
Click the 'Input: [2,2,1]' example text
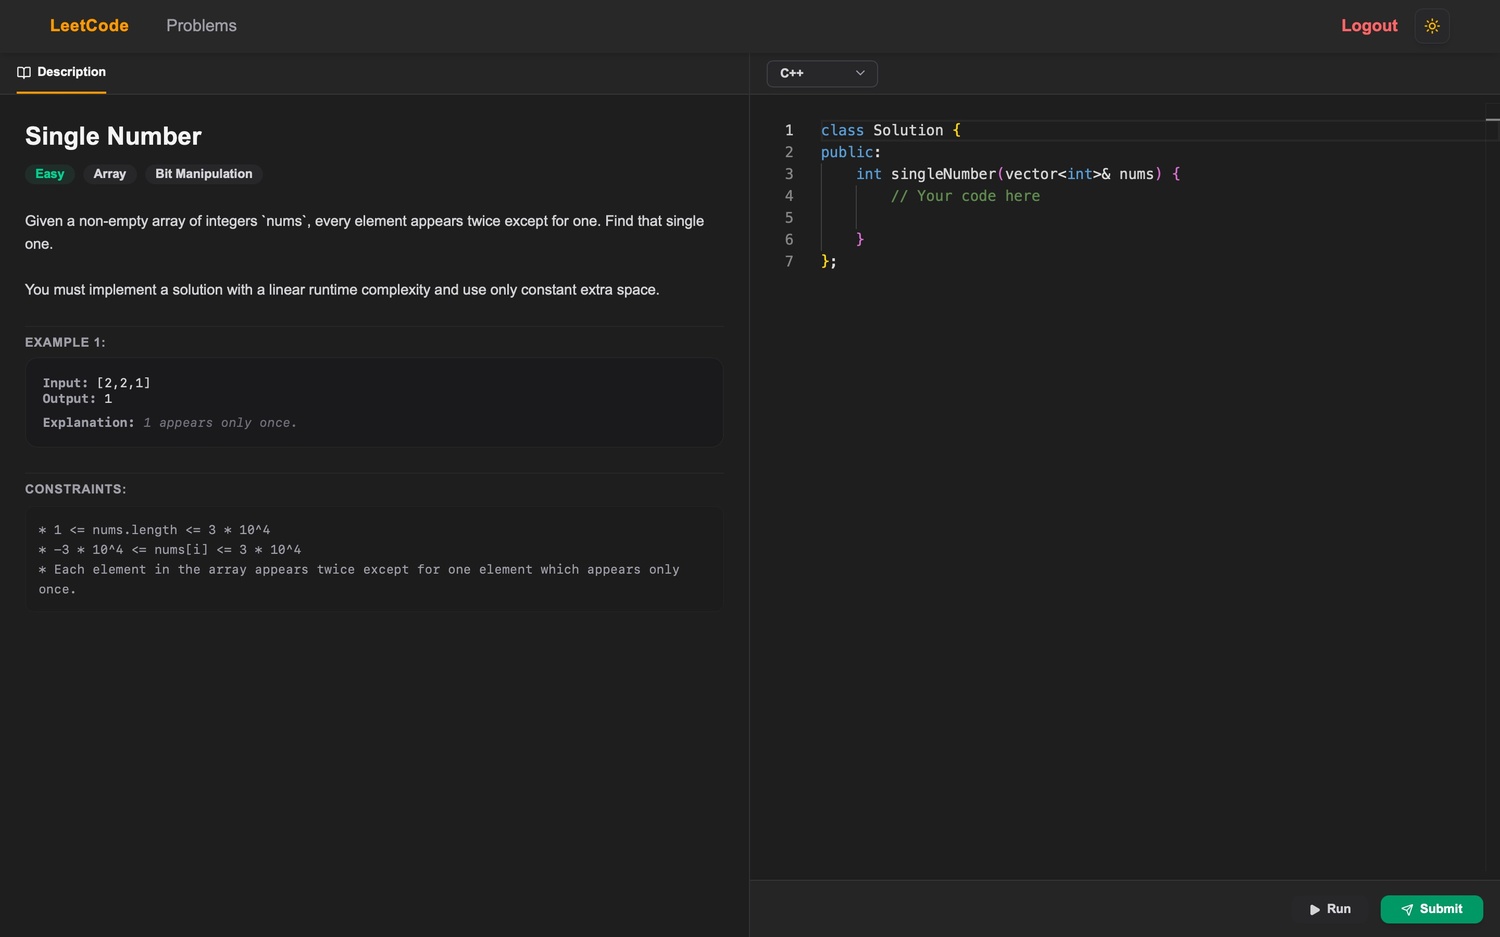pos(97,383)
